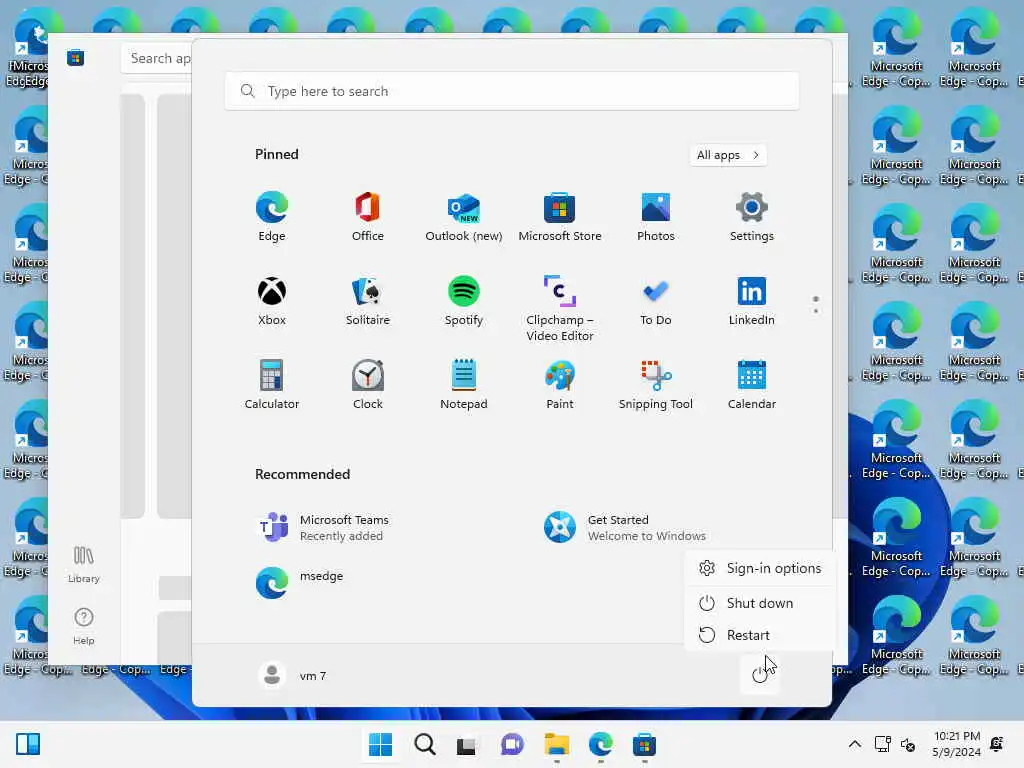The image size is (1024, 768).
Task: Open Solitaire from the pinned apps
Action: click(x=368, y=301)
